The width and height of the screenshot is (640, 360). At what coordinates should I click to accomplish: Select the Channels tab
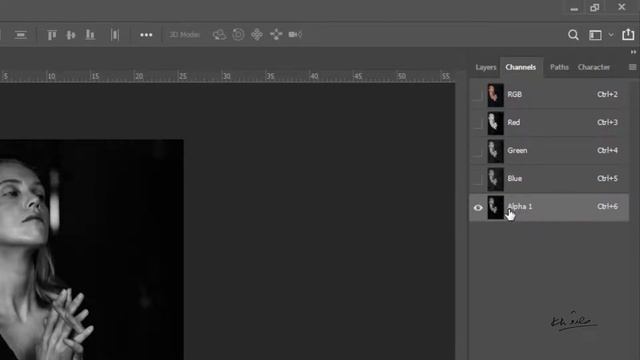(x=520, y=67)
